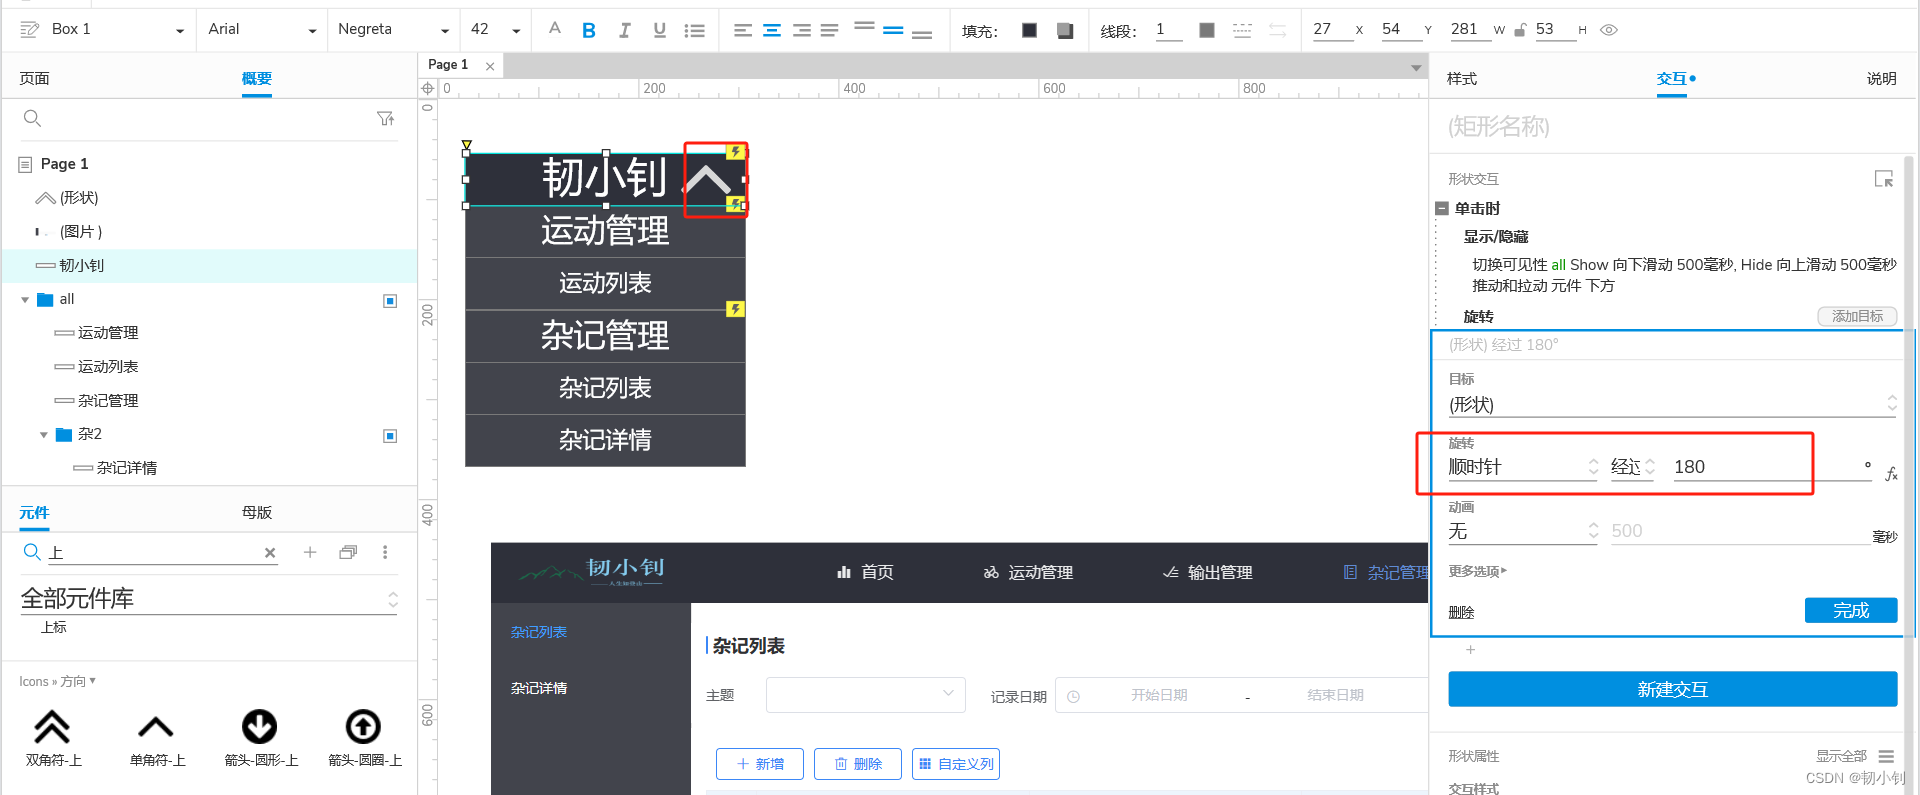Align text to the left
1920x795 pixels.
pos(742,30)
